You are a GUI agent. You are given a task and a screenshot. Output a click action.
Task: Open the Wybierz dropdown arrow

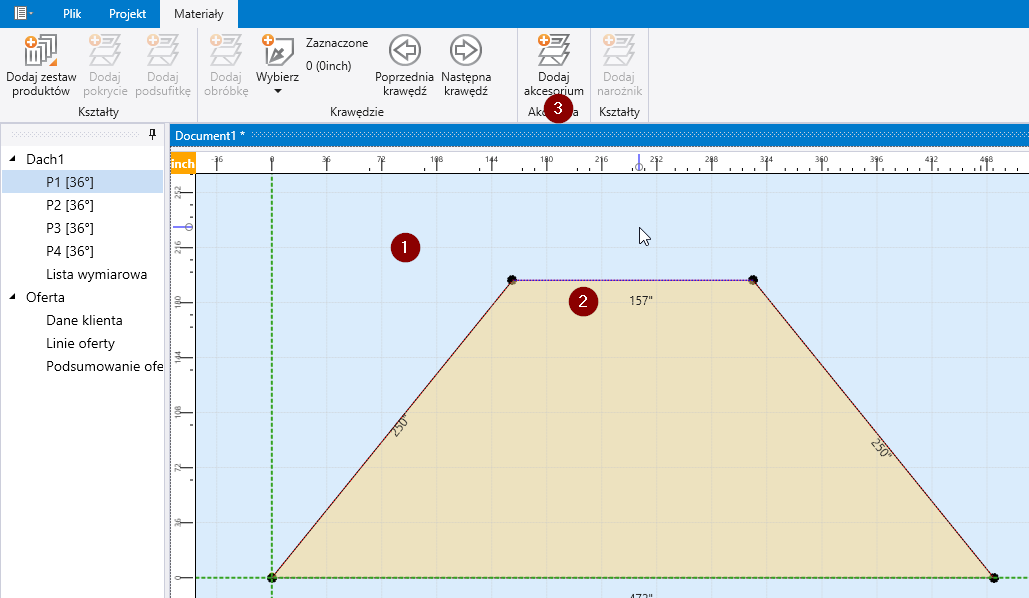[278, 92]
